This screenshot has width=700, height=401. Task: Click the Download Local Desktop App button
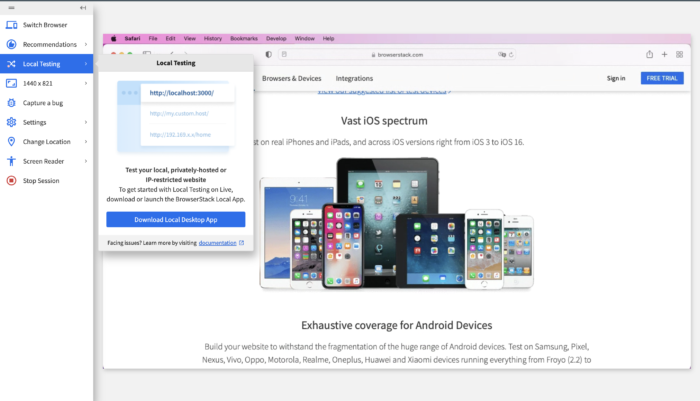175,219
